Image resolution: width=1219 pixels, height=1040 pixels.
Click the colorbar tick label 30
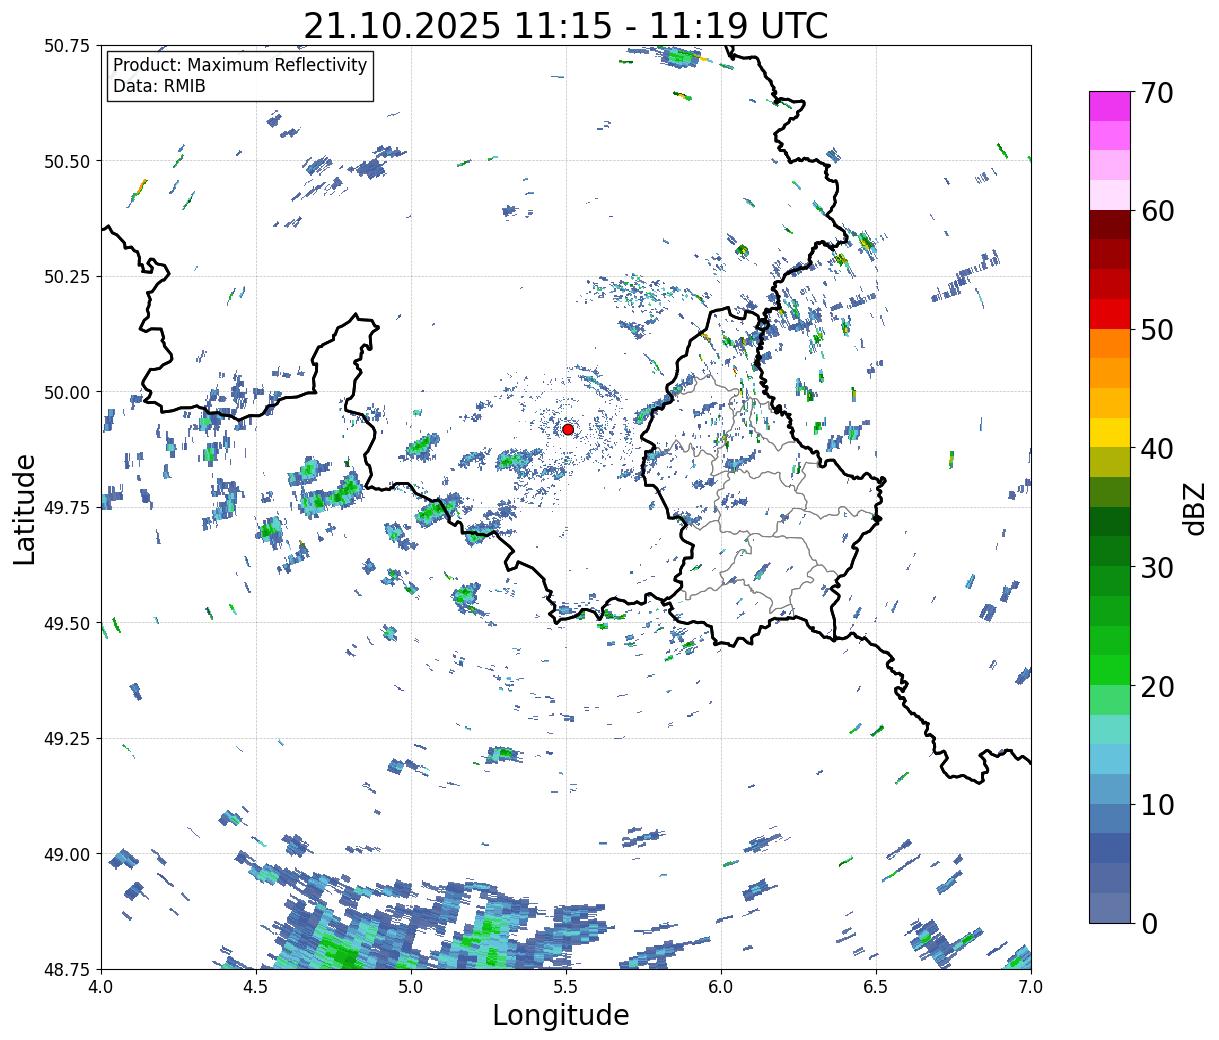point(1157,568)
